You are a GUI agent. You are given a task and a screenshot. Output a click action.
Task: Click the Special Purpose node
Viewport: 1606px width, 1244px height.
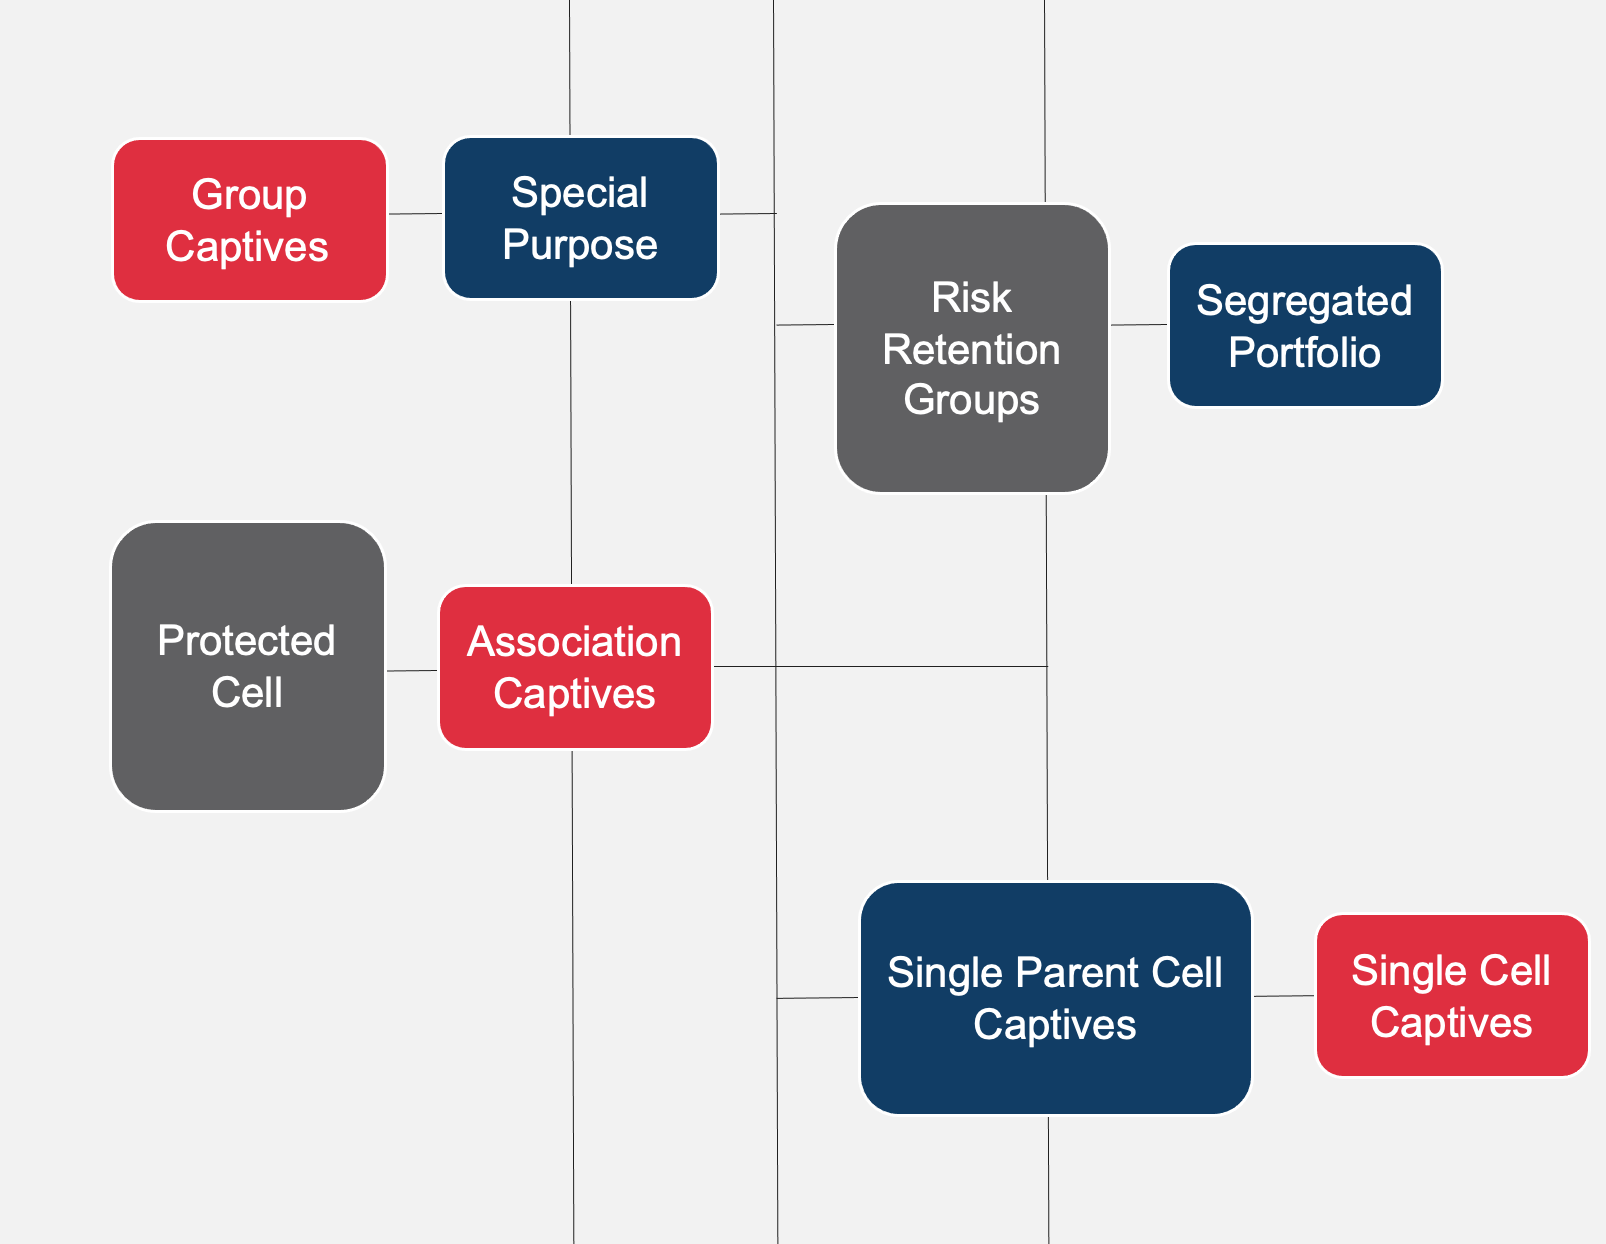tap(580, 218)
